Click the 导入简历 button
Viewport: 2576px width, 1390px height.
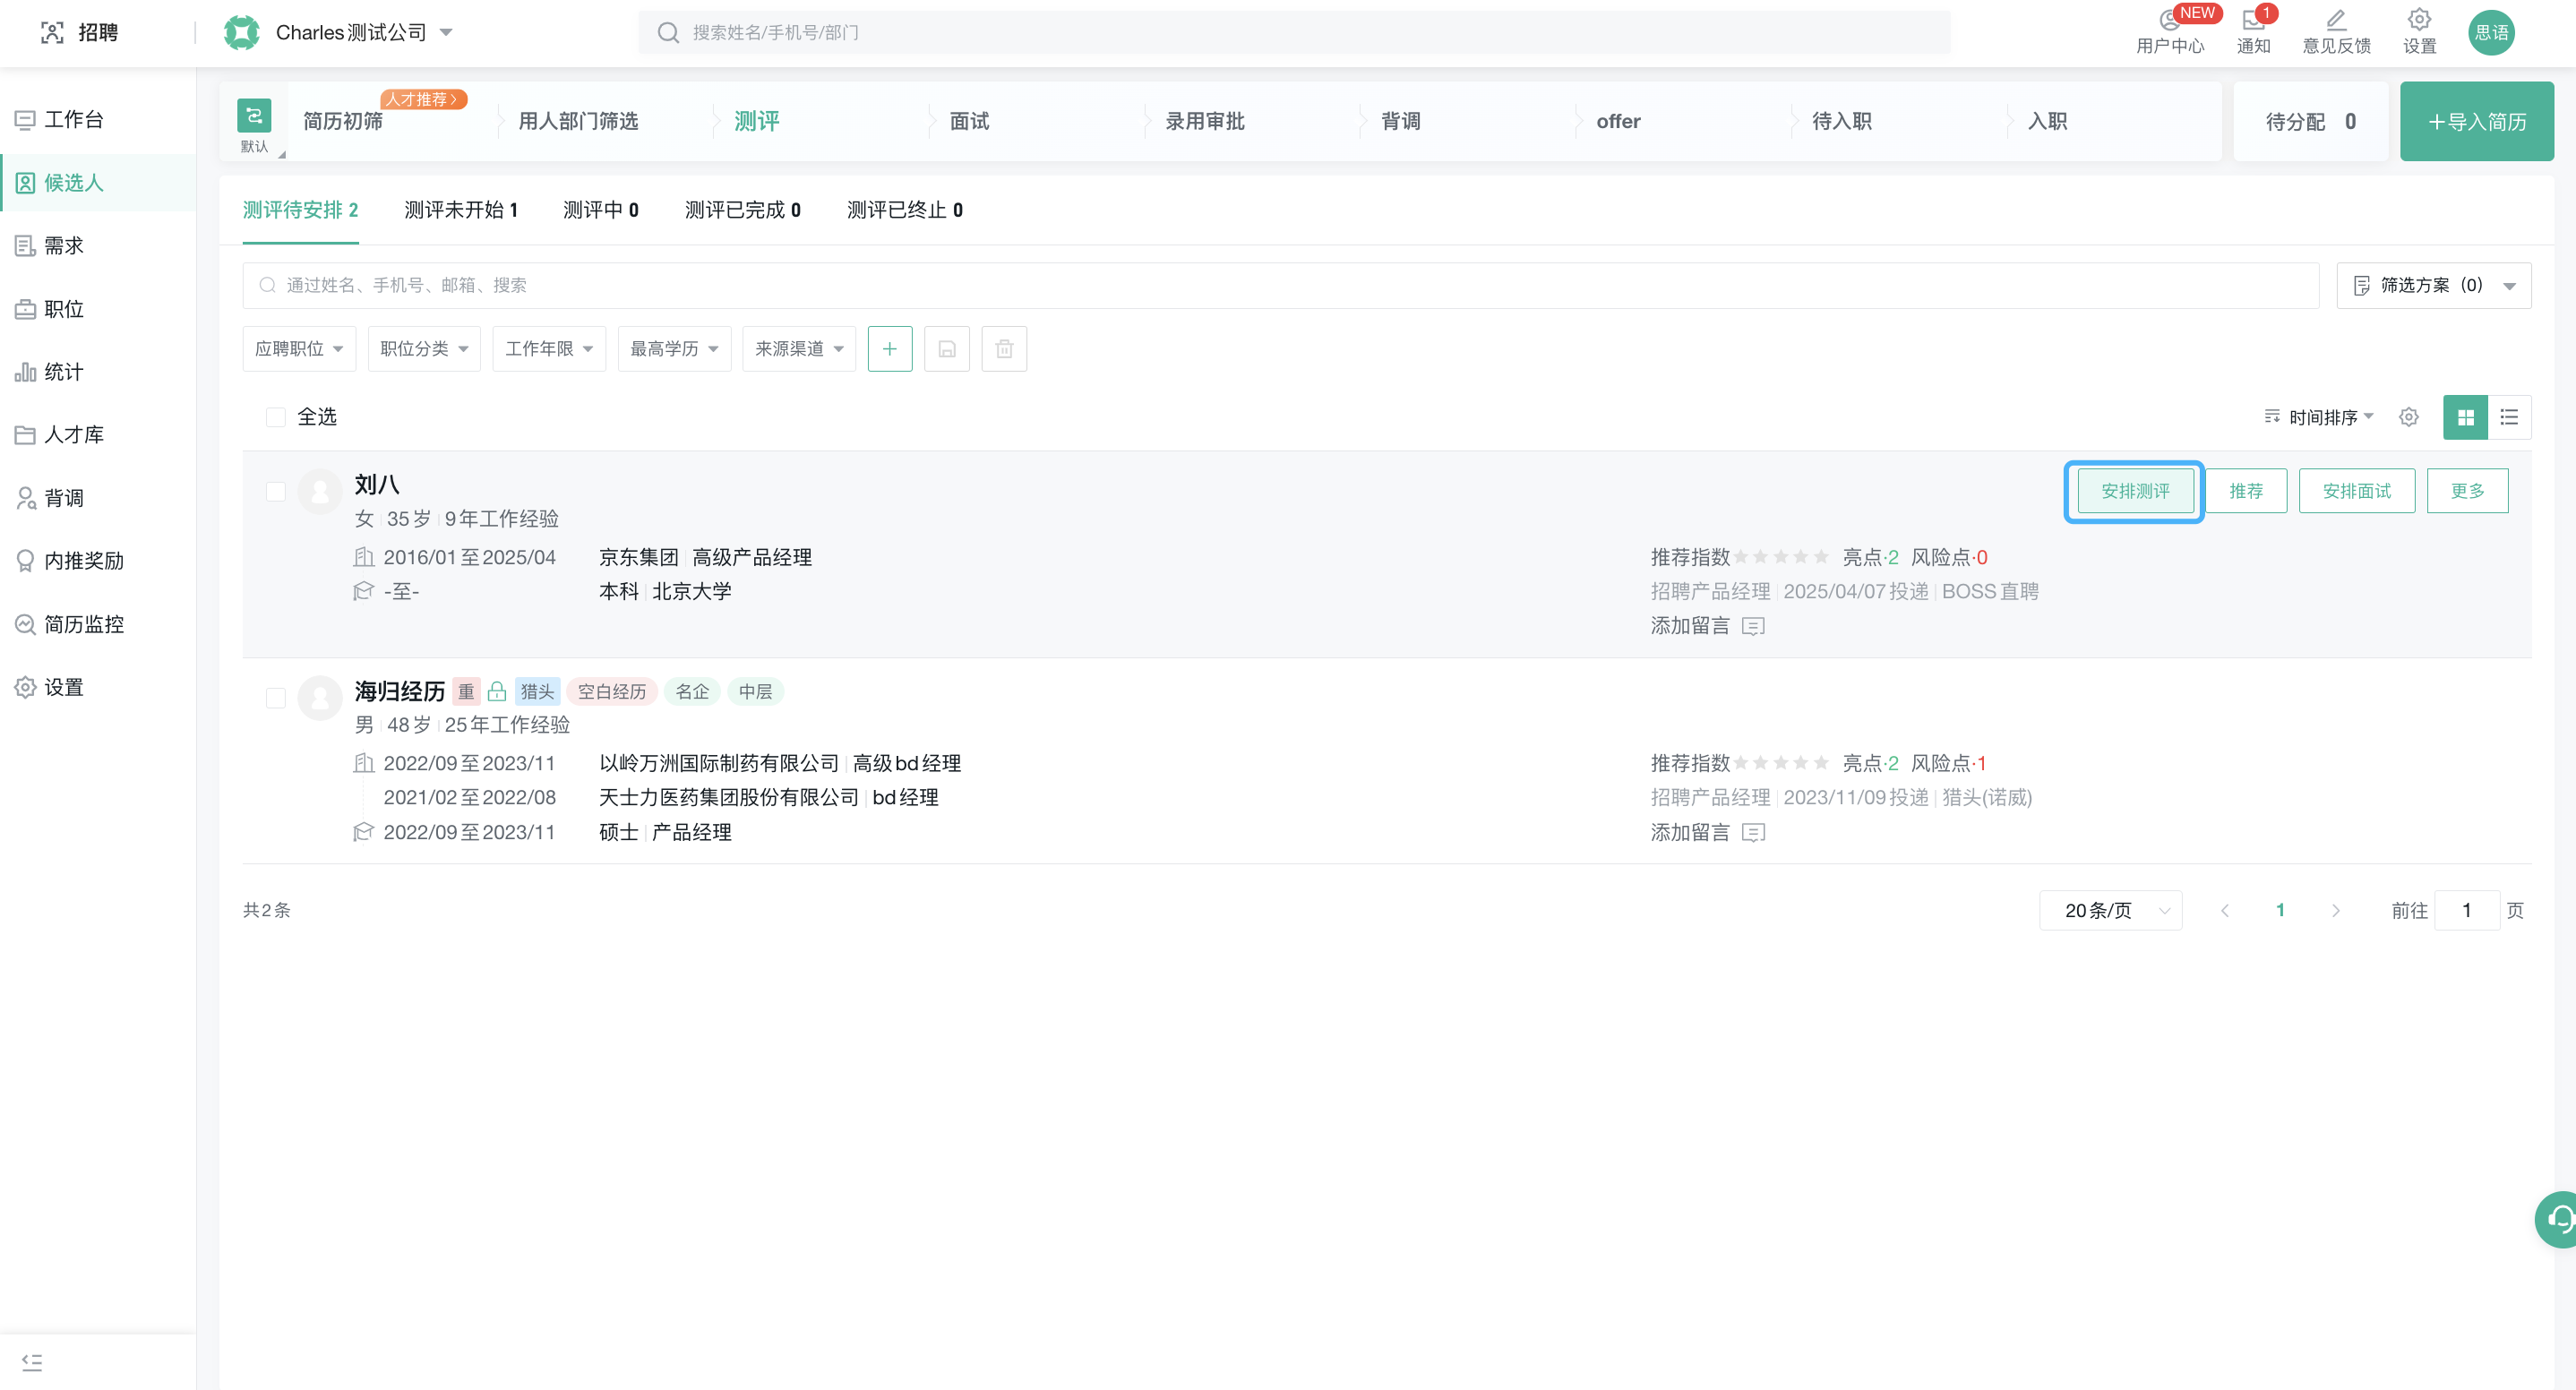pos(2475,121)
